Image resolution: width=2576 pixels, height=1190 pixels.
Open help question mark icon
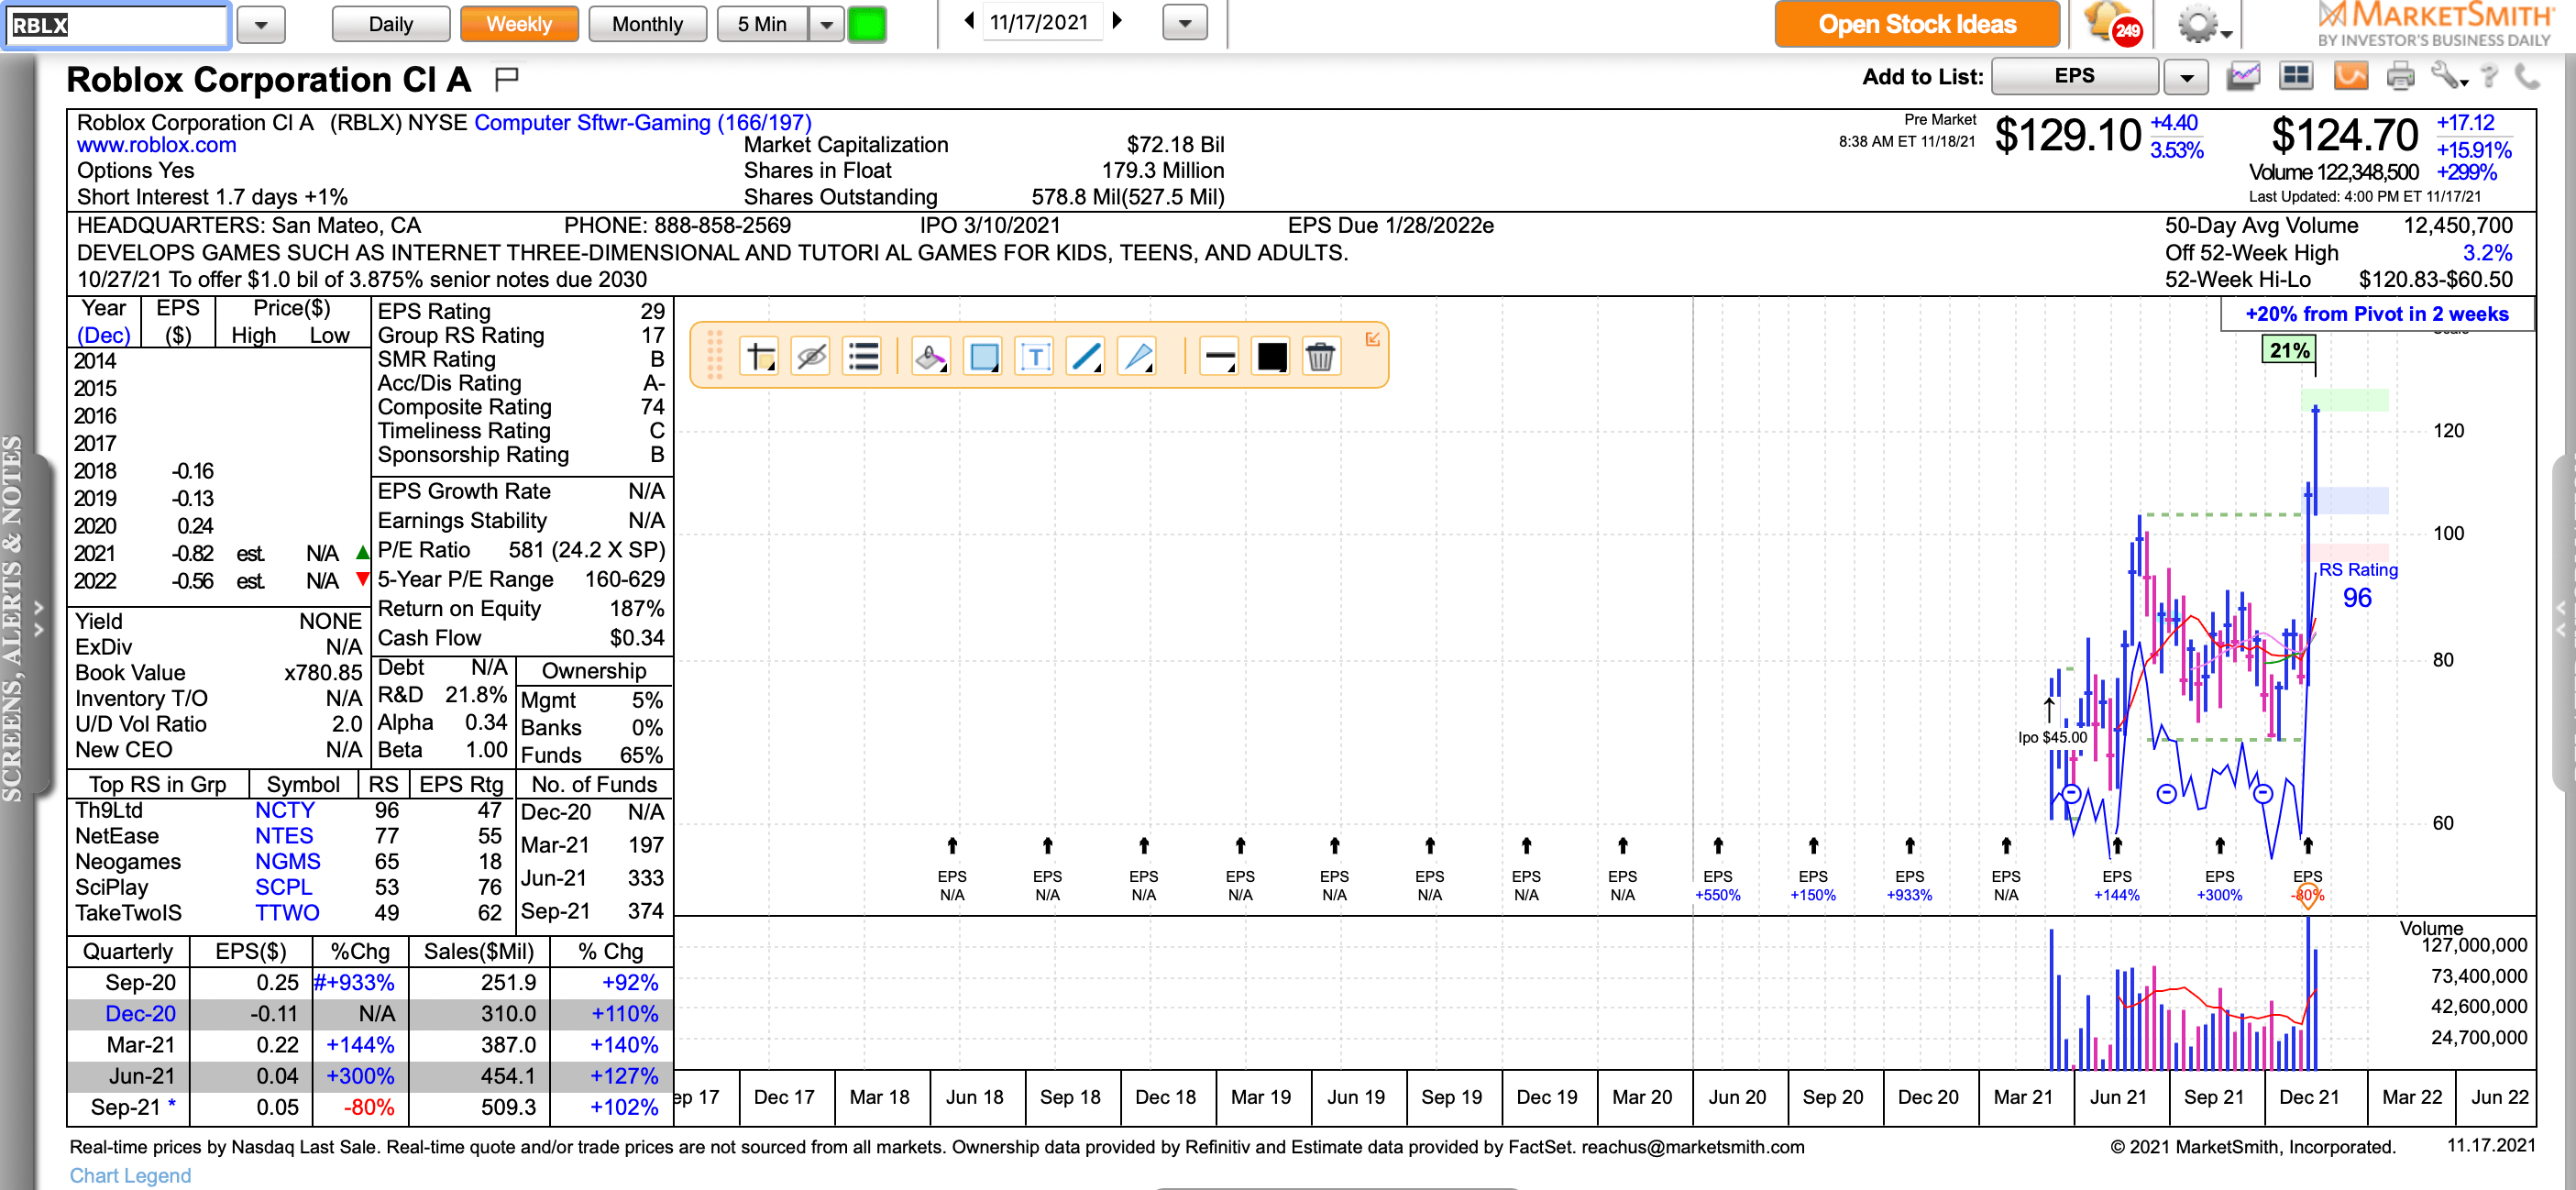tap(2491, 76)
